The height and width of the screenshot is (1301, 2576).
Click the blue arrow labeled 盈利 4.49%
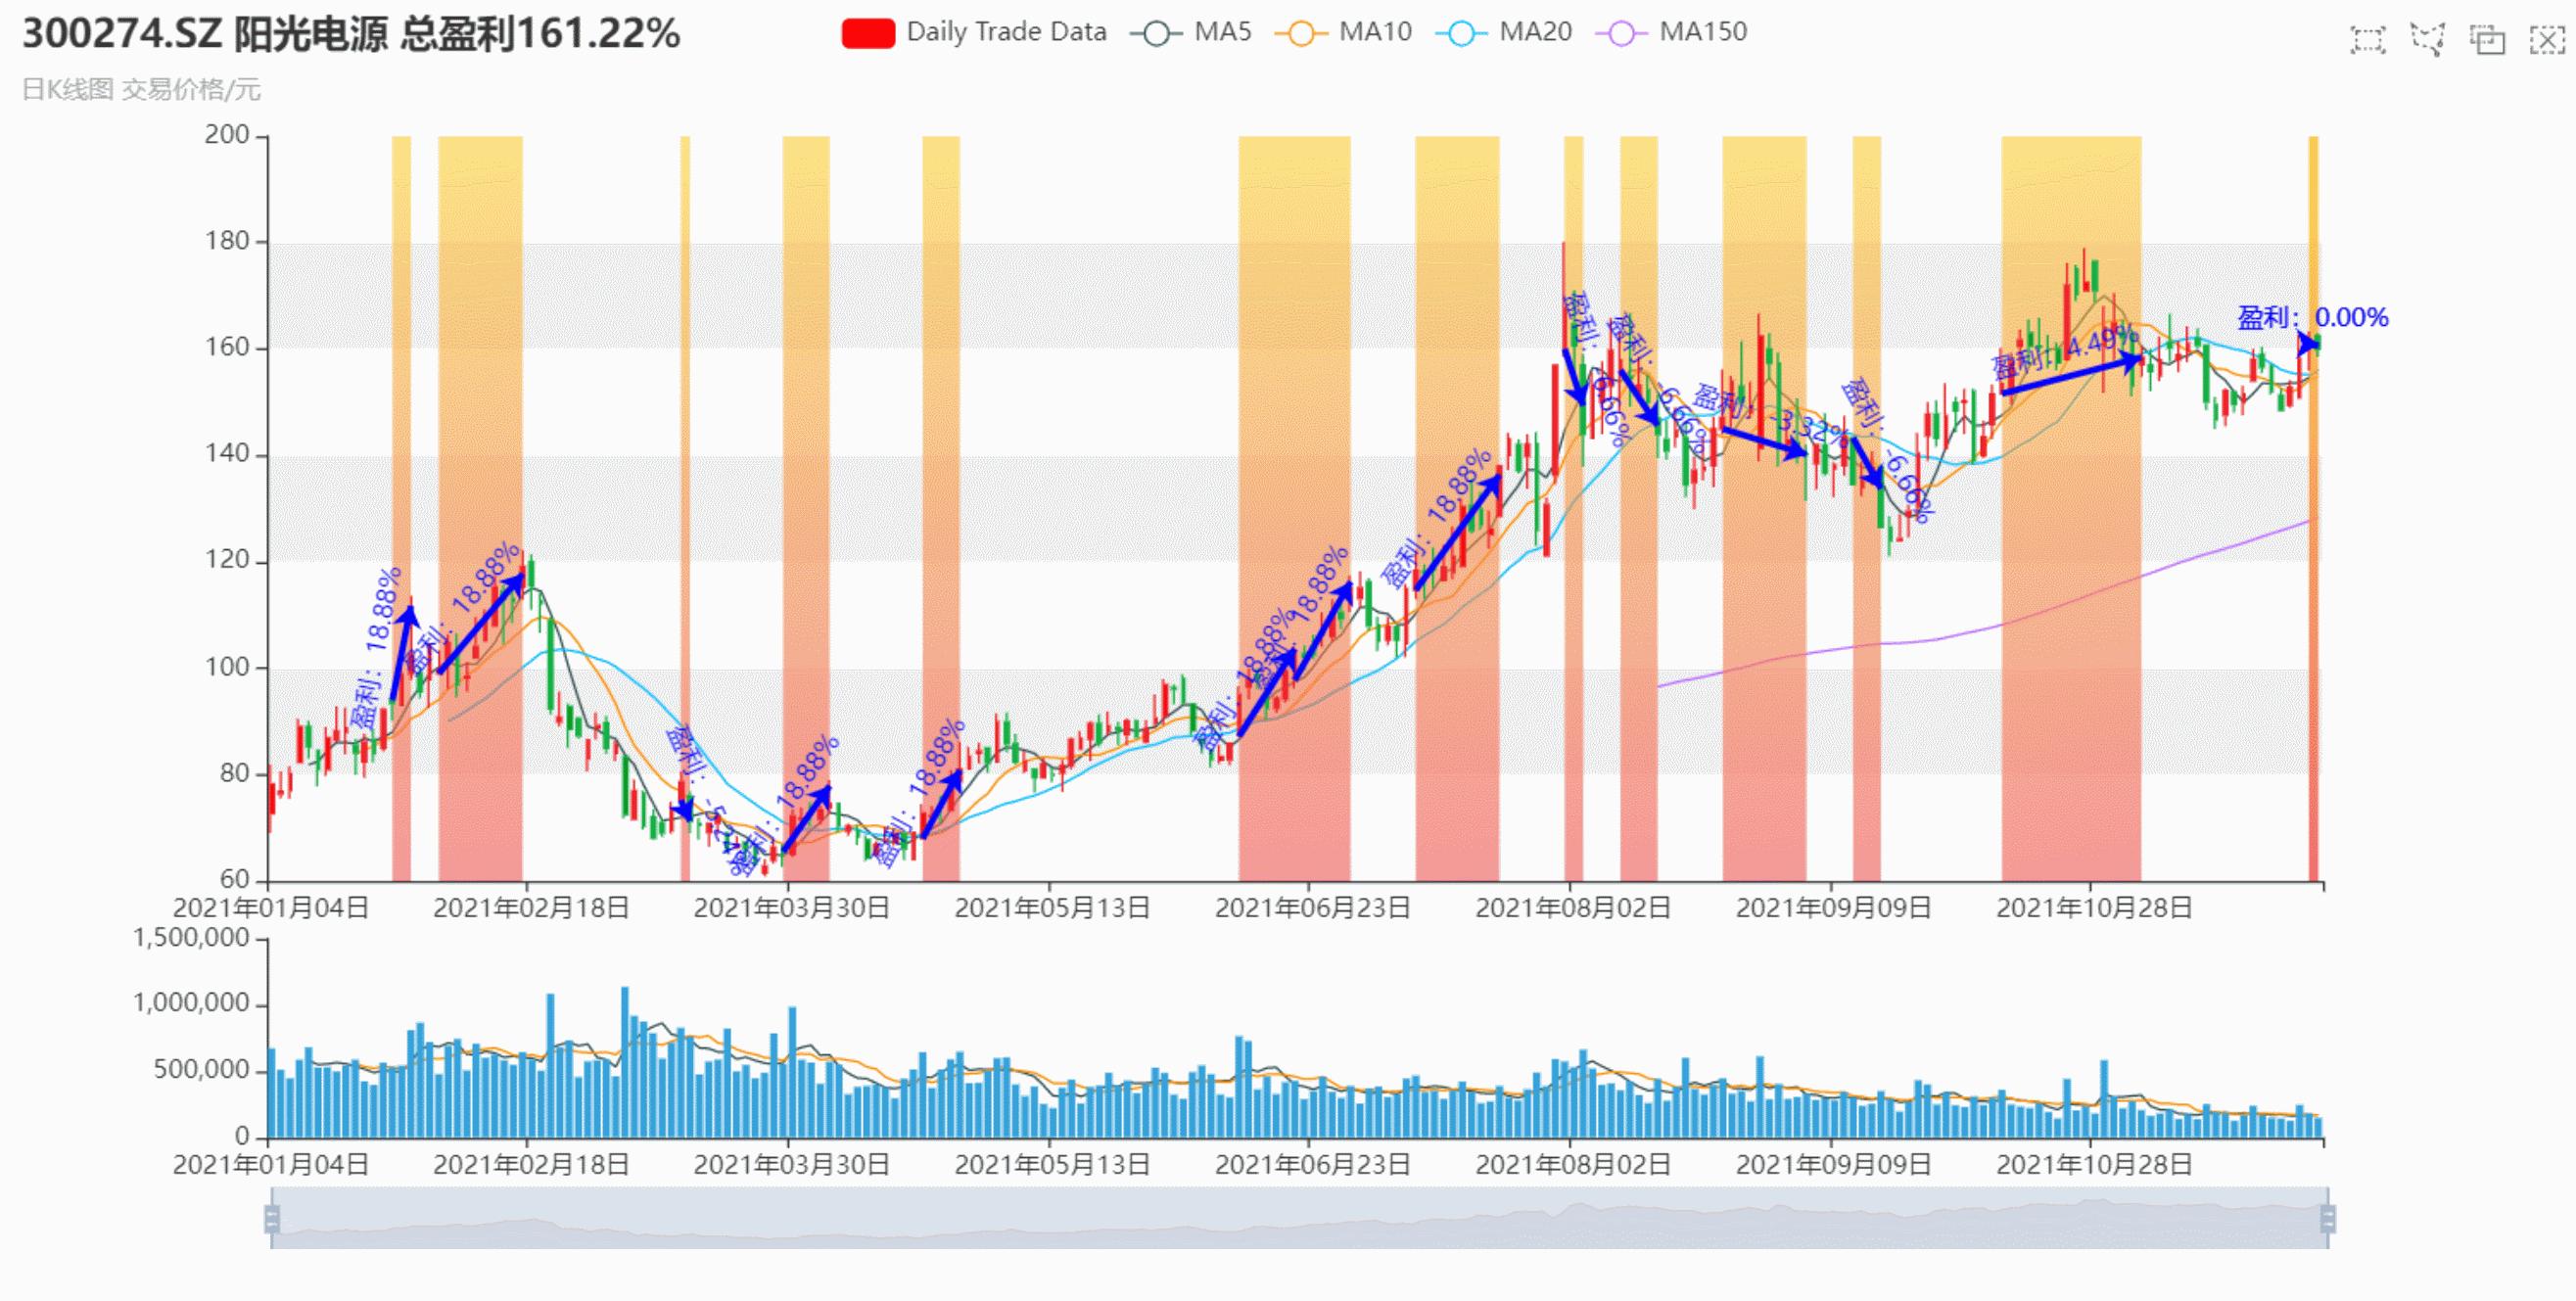click(x=2070, y=375)
